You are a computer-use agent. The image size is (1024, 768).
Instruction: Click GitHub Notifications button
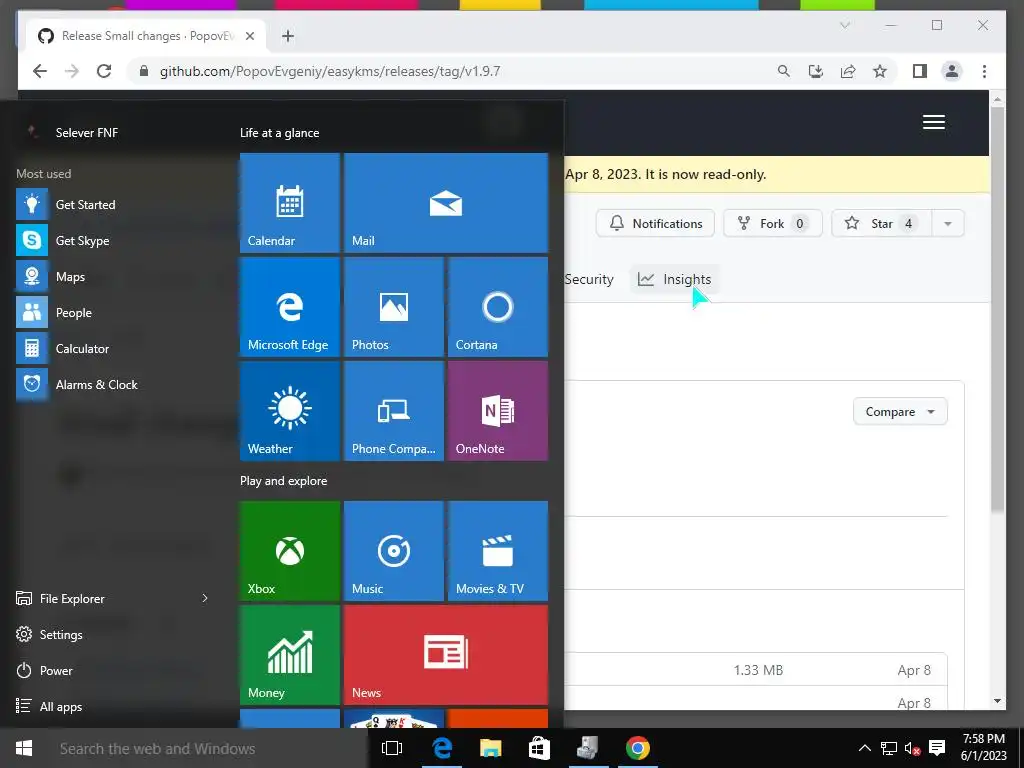pos(655,223)
